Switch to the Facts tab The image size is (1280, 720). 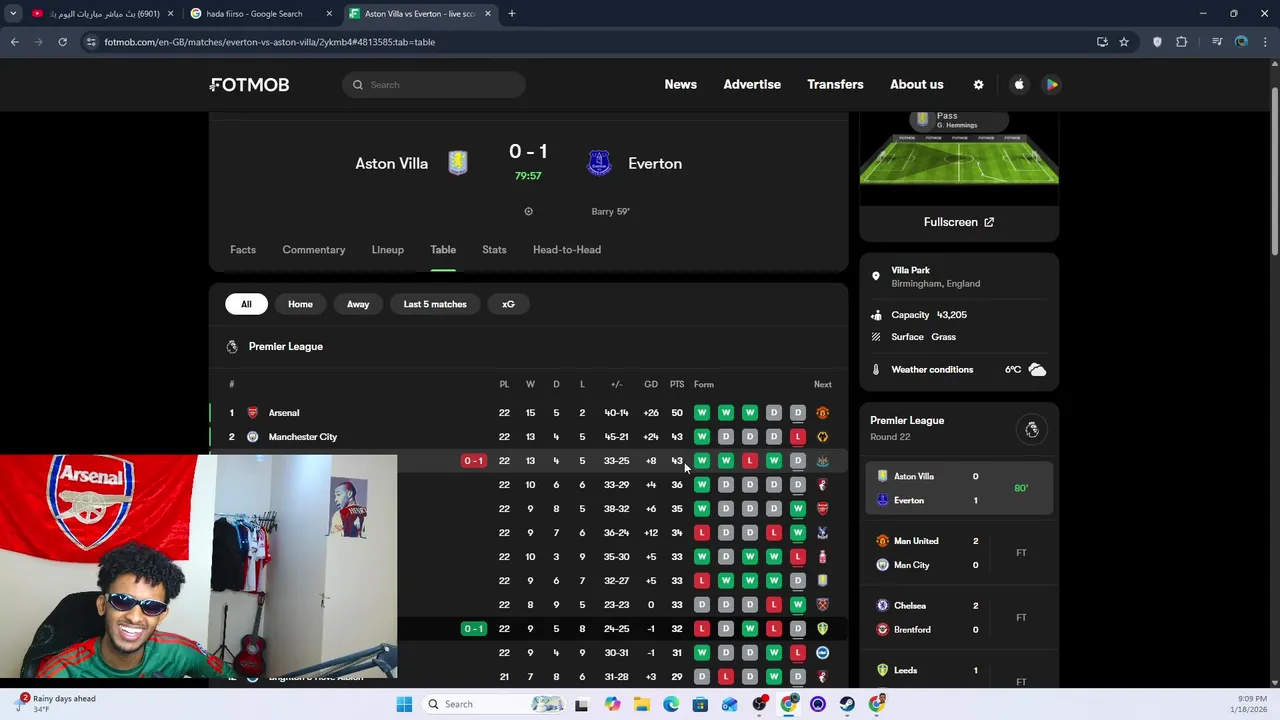[243, 250]
